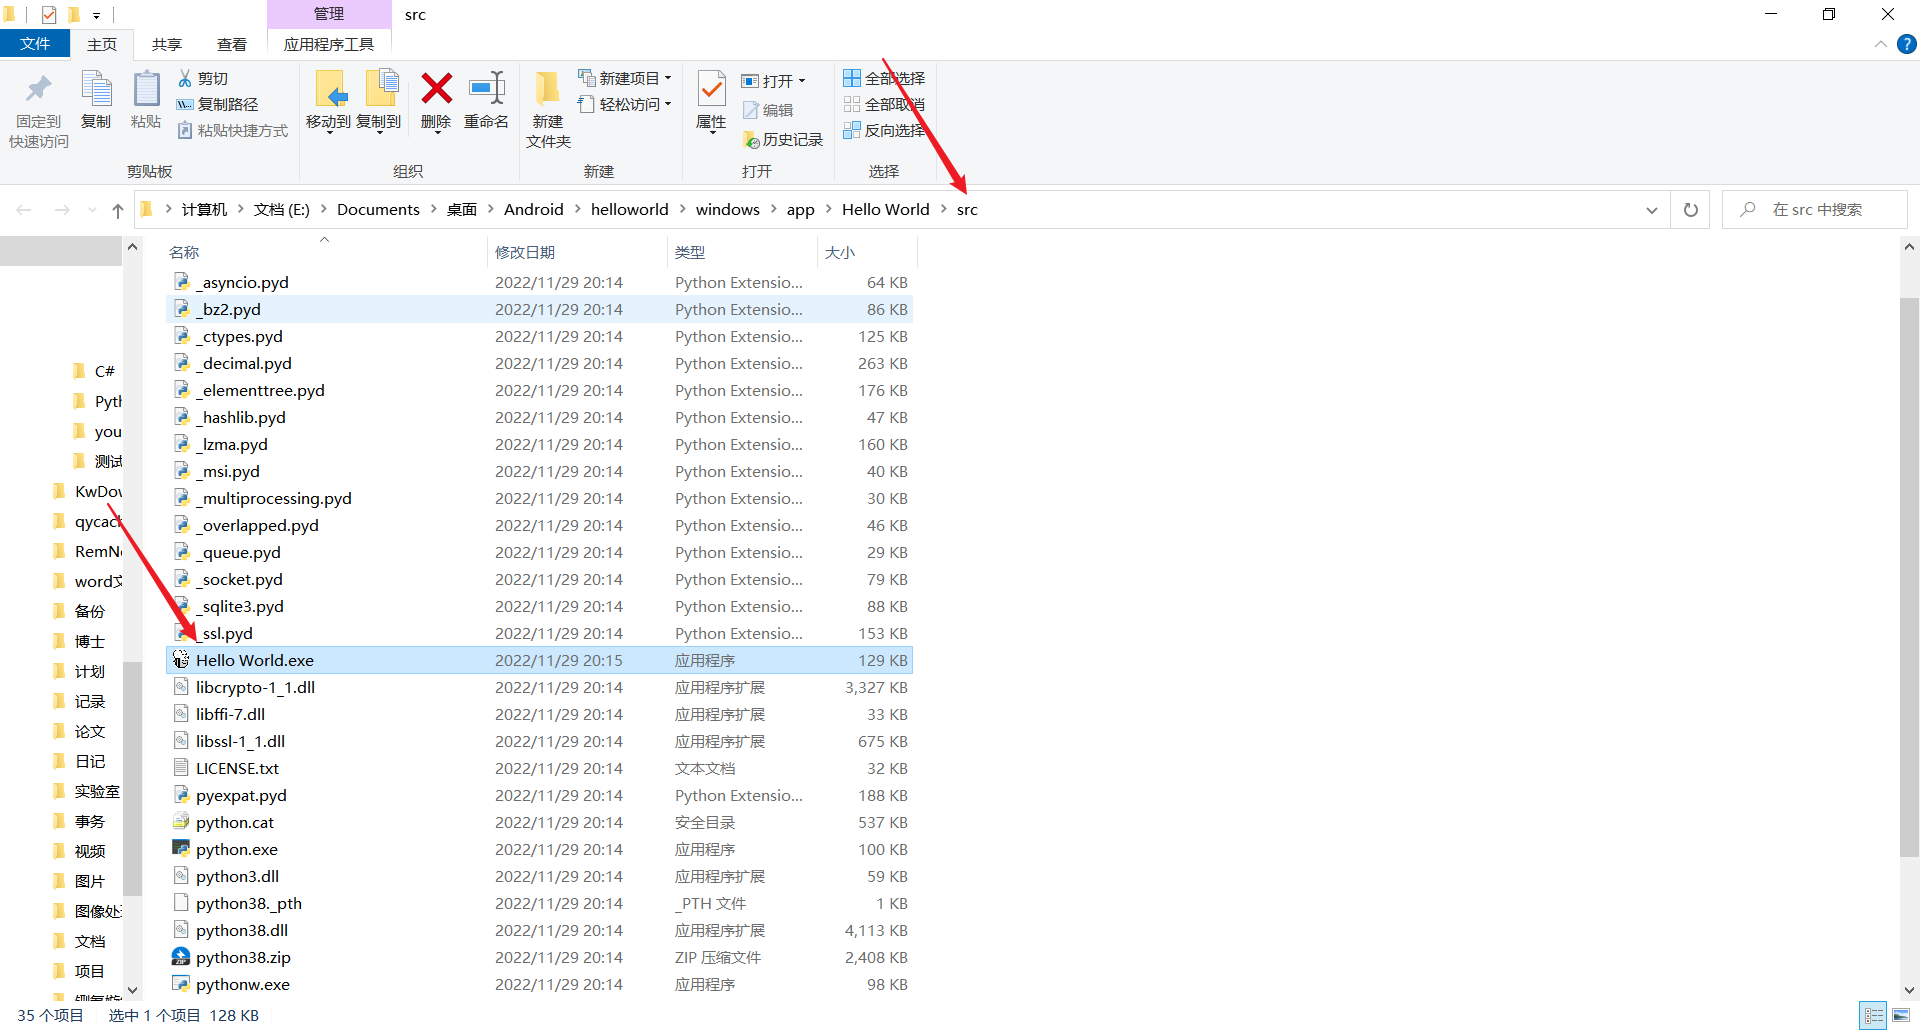Open the help question mark icon
Screen dimensions: 1920x1030
pos(1907,44)
